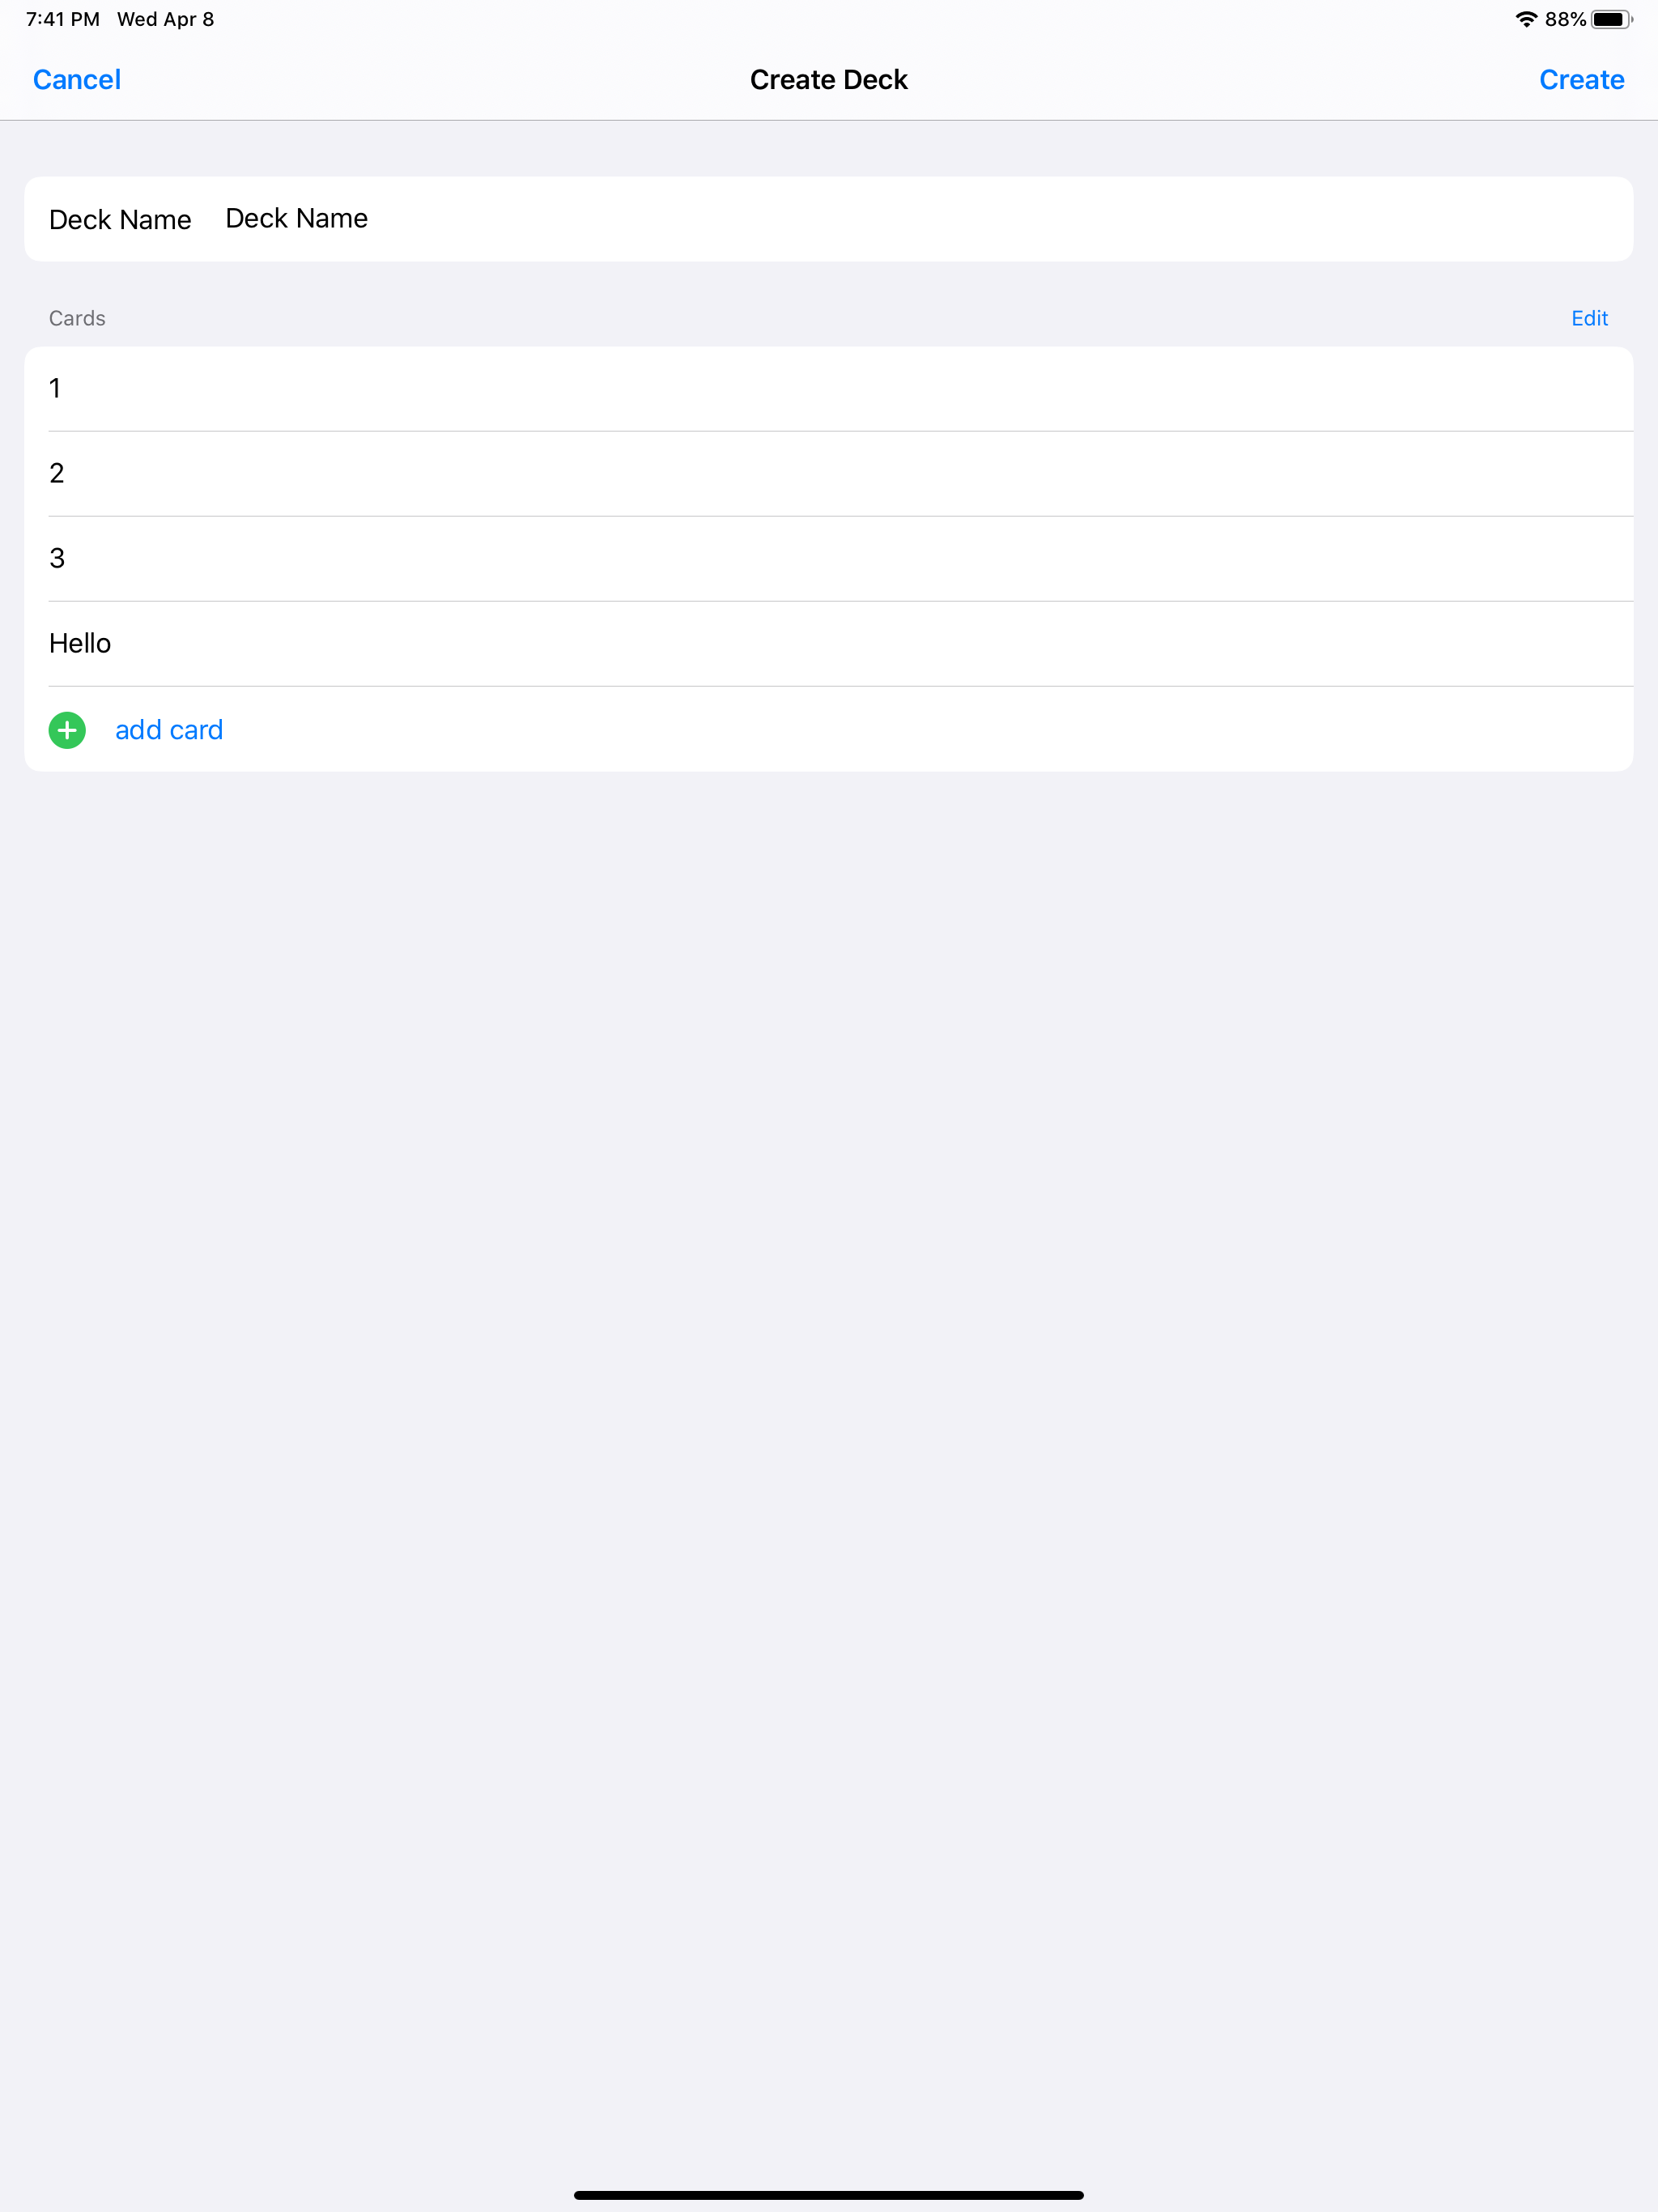This screenshot has width=1658, height=2212.
Task: Tap the Create Deck title
Action: coord(828,79)
